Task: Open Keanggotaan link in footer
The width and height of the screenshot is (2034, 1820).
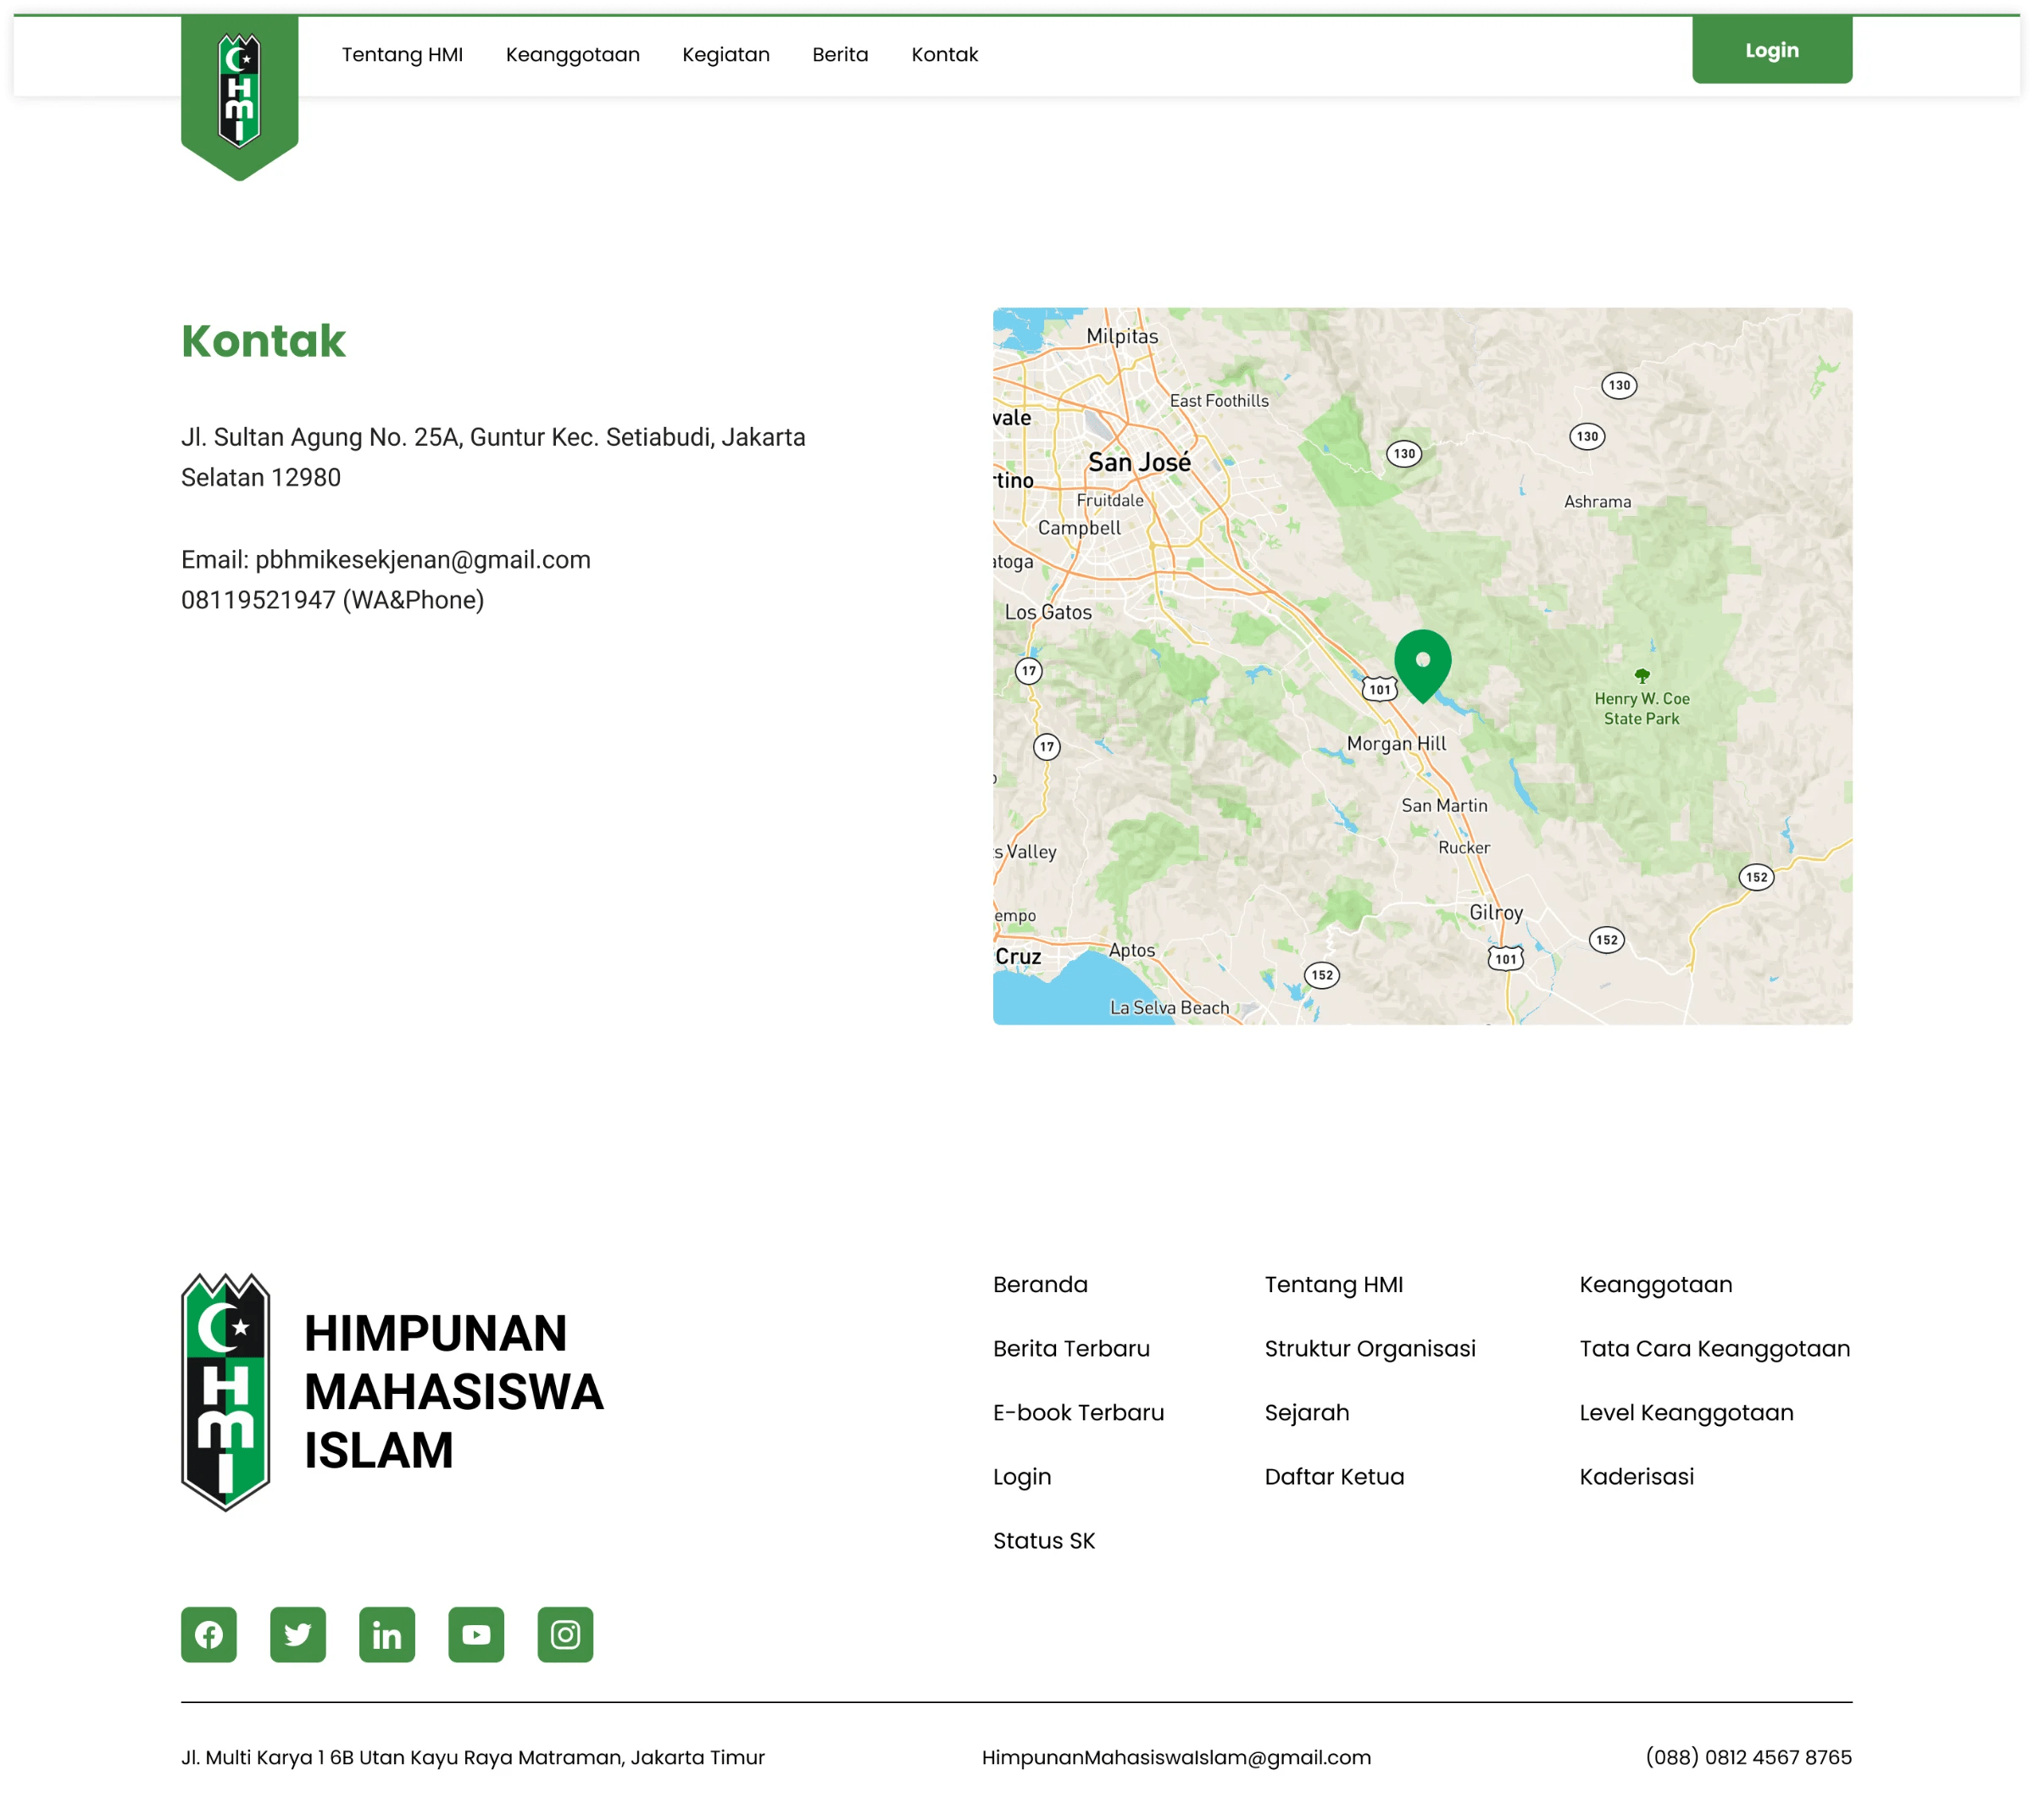Action: 1655,1284
